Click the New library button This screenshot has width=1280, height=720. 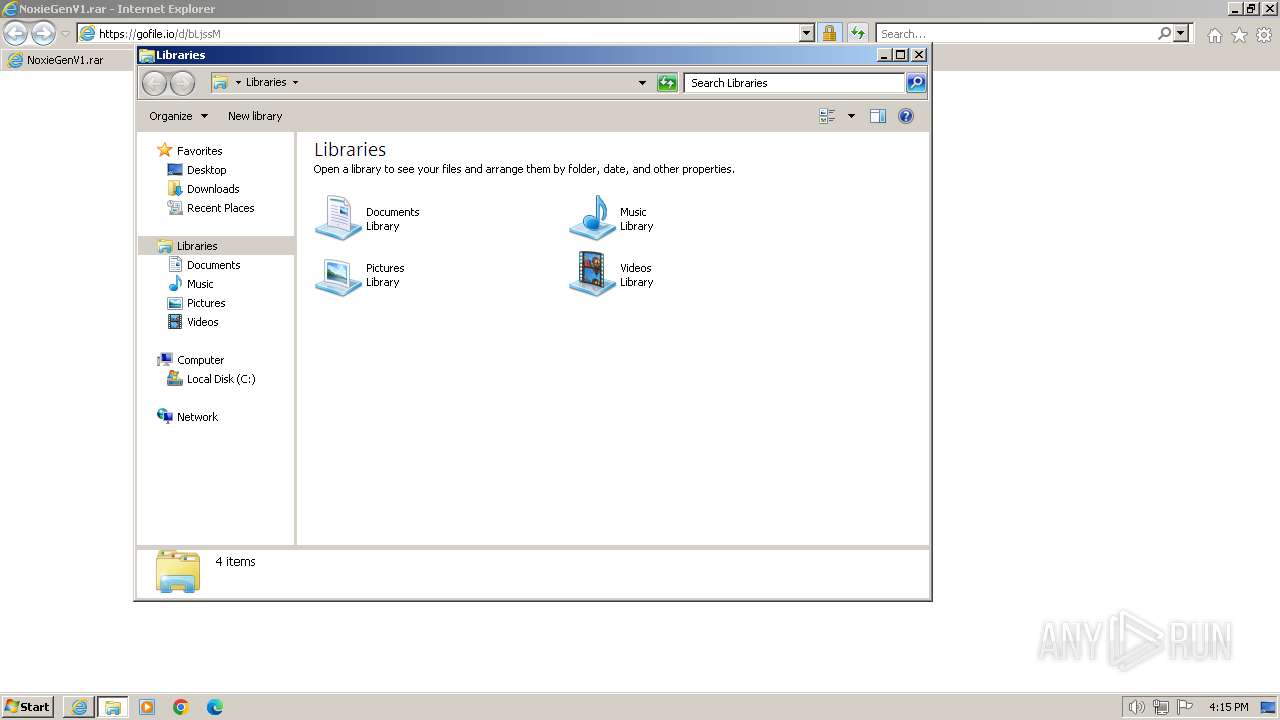(x=255, y=116)
